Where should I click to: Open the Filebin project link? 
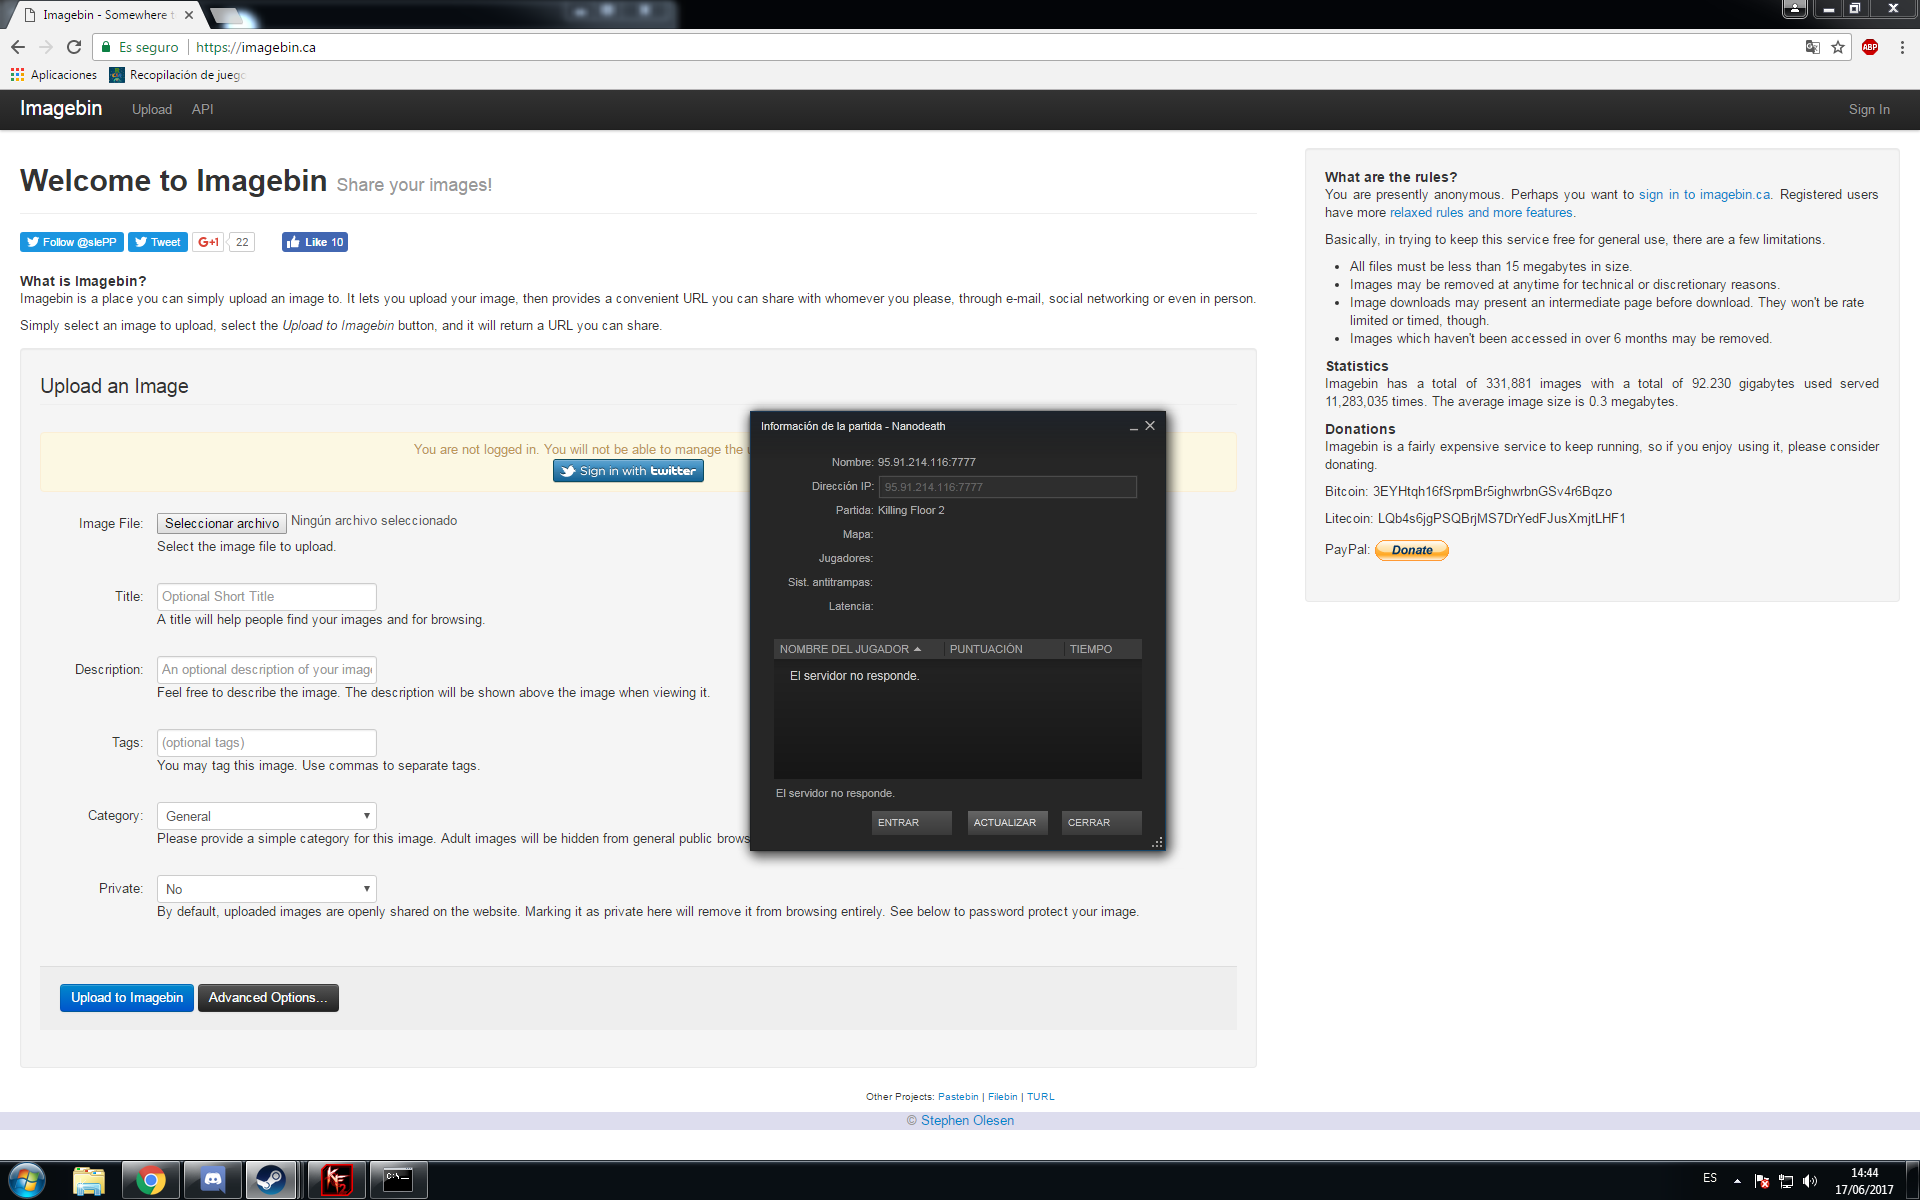1002,1097
